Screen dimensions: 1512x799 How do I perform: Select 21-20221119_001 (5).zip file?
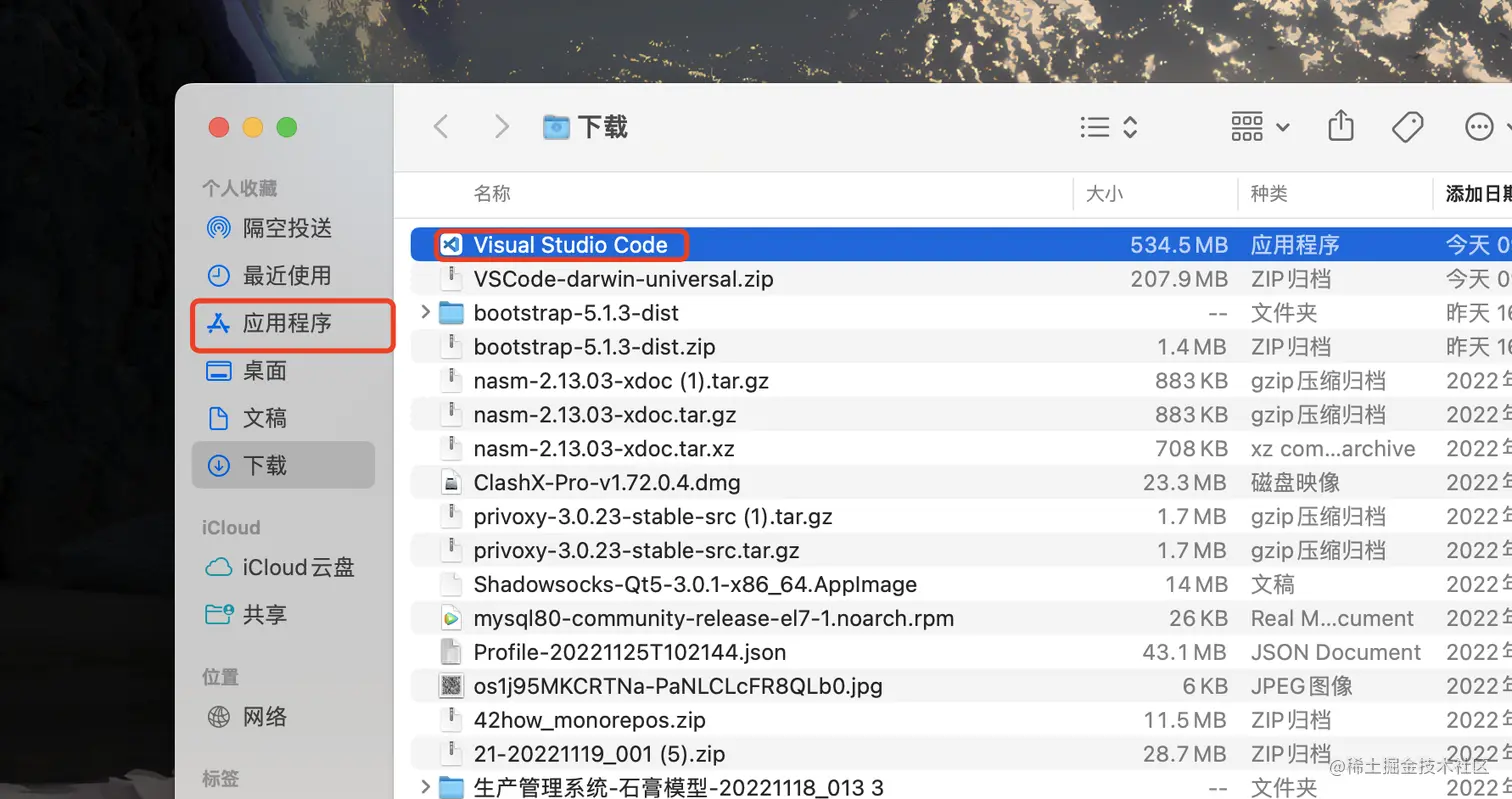pyautogui.click(x=599, y=753)
